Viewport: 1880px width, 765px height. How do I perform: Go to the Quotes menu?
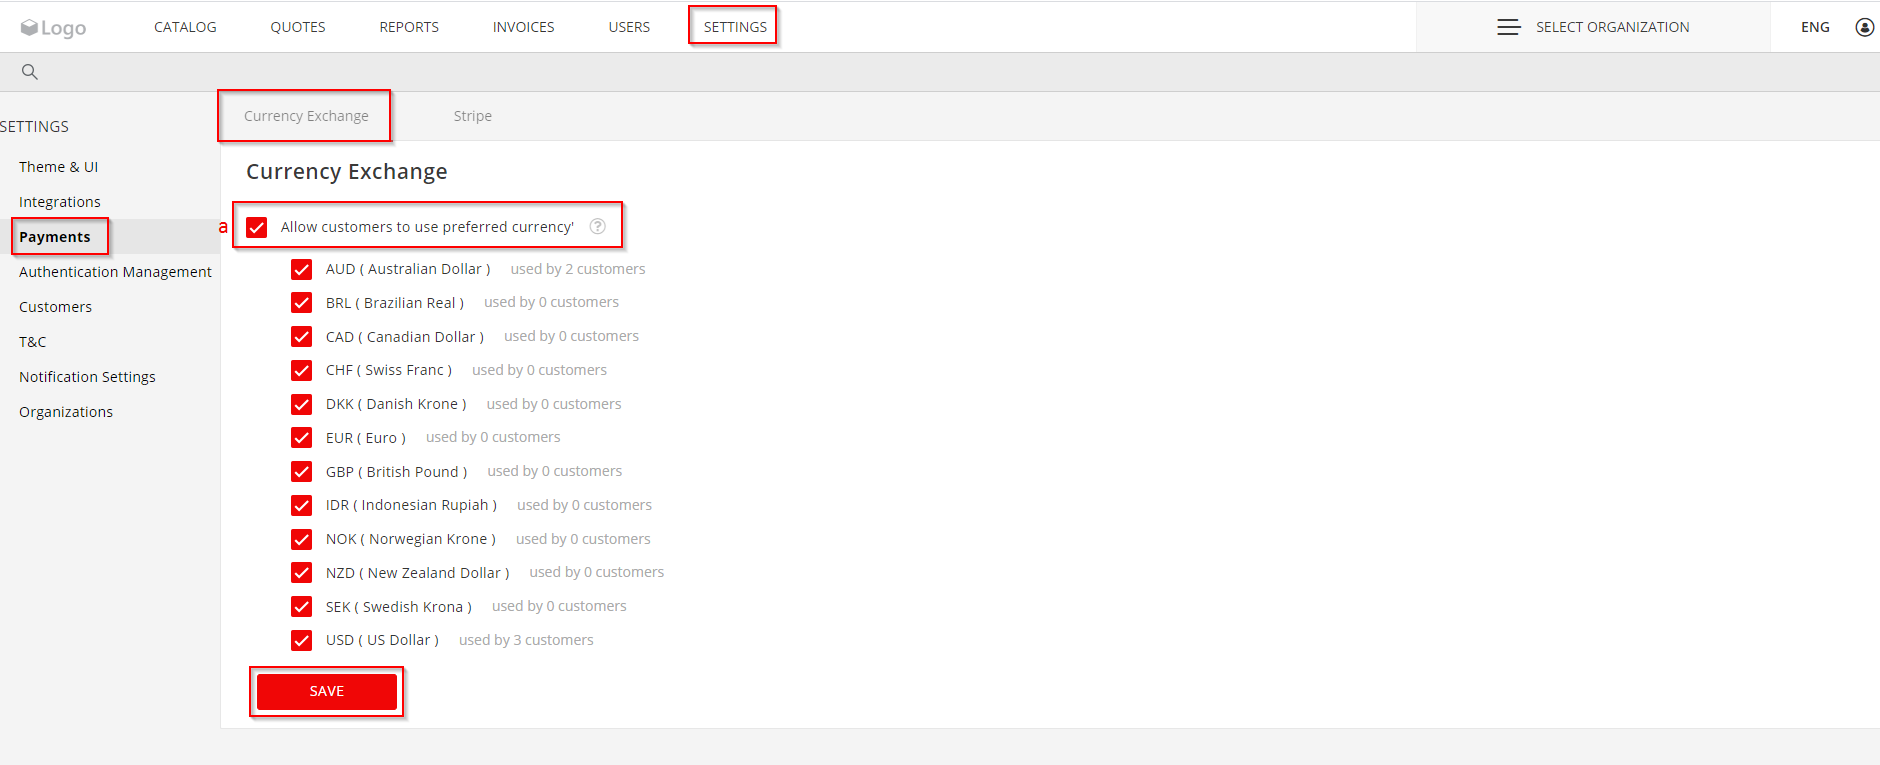(298, 27)
